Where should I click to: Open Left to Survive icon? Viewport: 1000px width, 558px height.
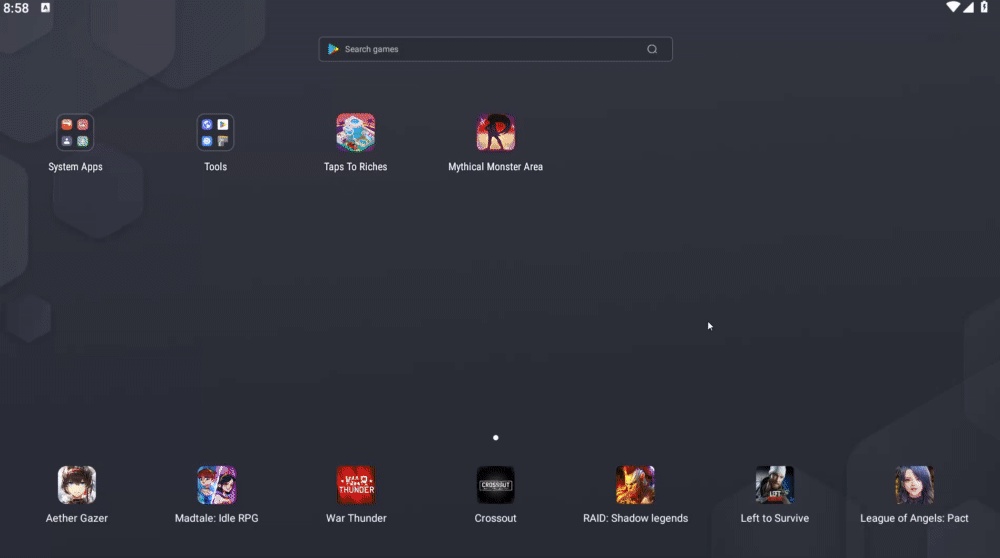tap(775, 485)
